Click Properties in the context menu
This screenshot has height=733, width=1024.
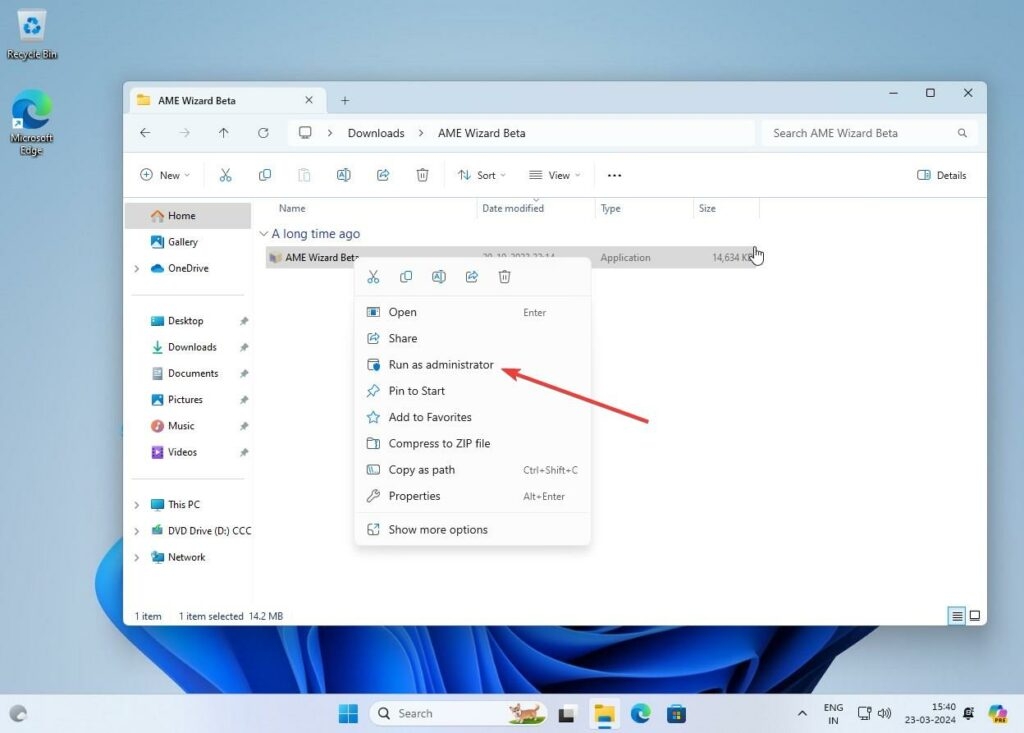pyautogui.click(x=414, y=496)
